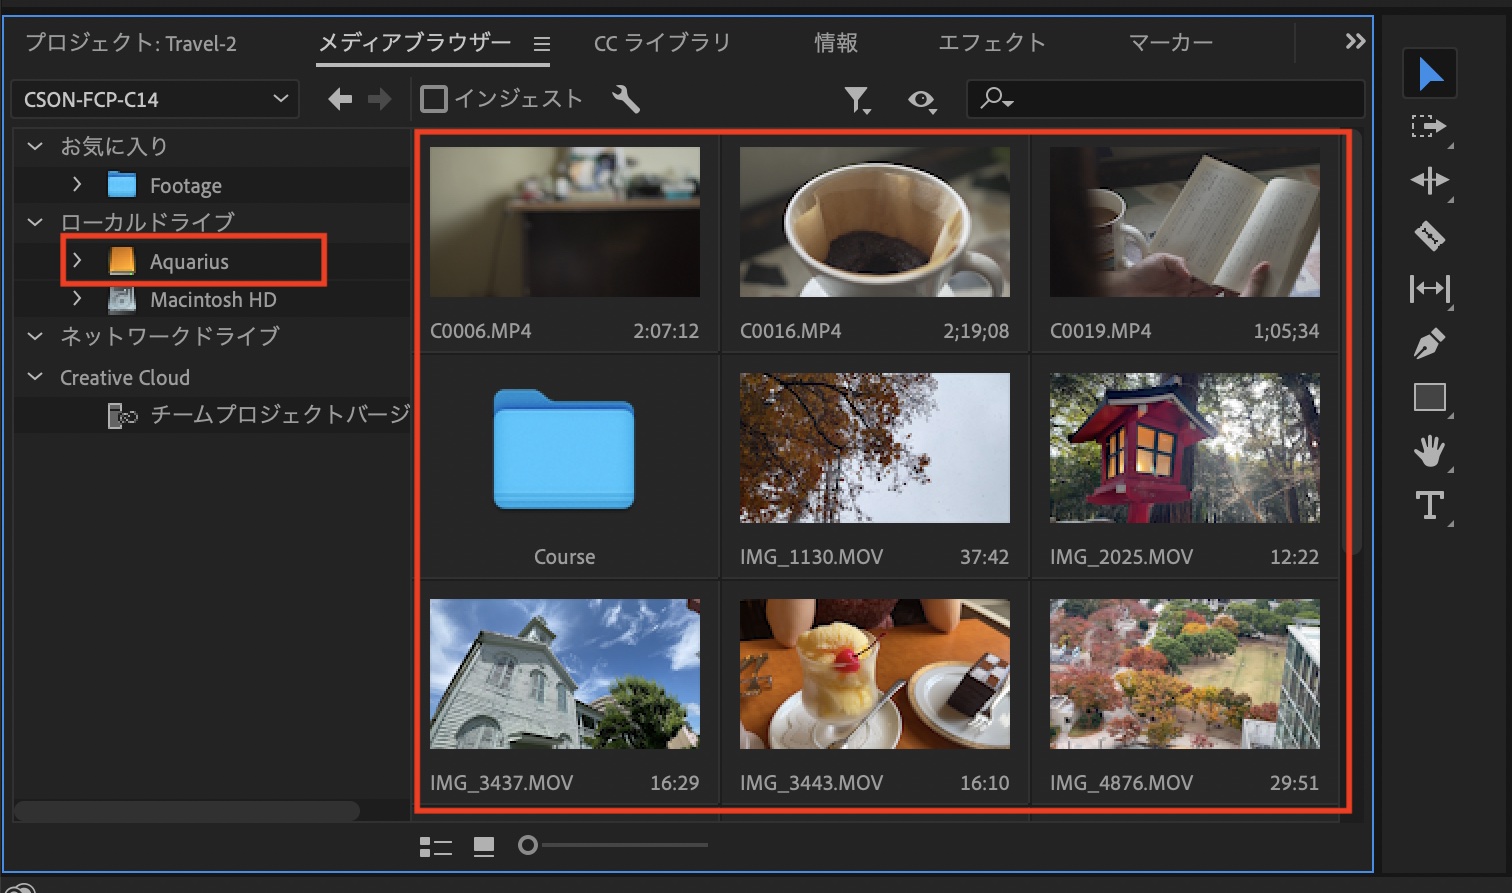Screen dimensions: 1512x893
Task: Adjust the thumbnail size slider
Action: (528, 846)
